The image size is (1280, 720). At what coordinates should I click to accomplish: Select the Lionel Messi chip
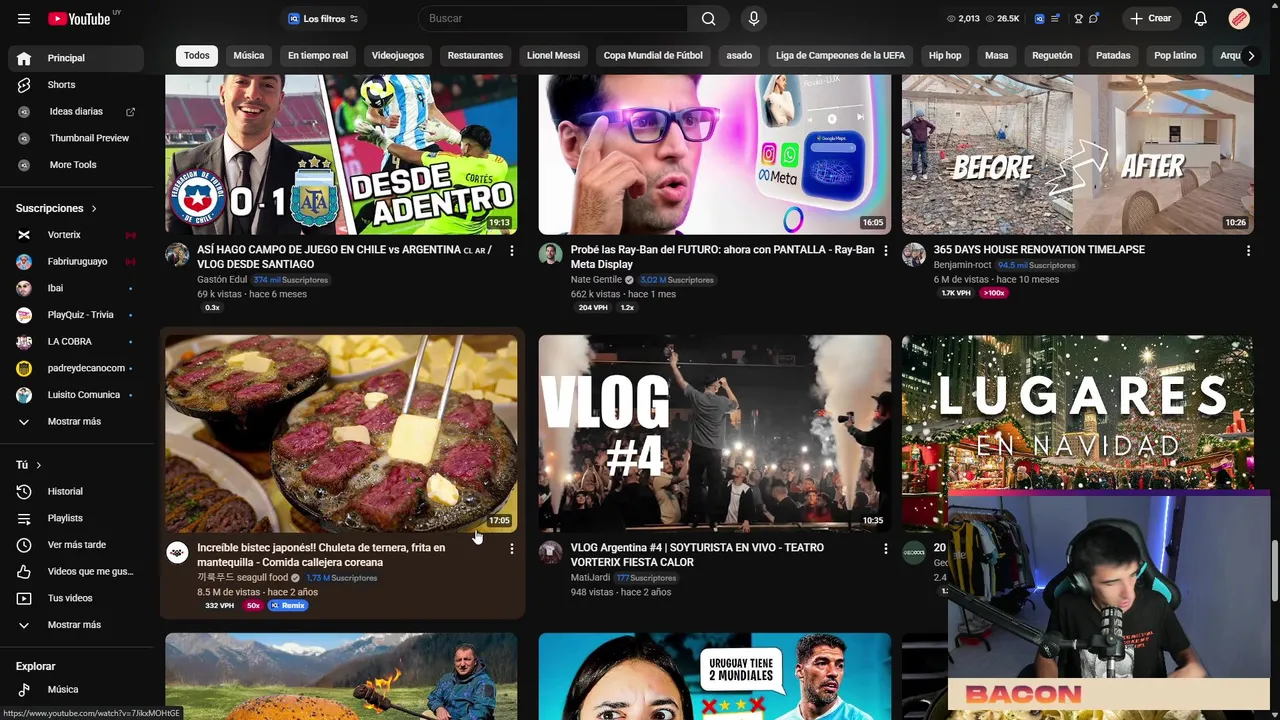coord(553,55)
